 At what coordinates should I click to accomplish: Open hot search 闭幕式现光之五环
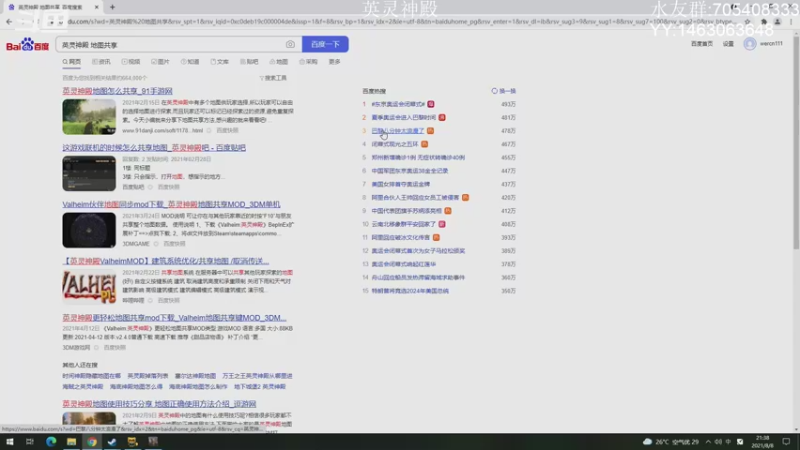[x=395, y=144]
